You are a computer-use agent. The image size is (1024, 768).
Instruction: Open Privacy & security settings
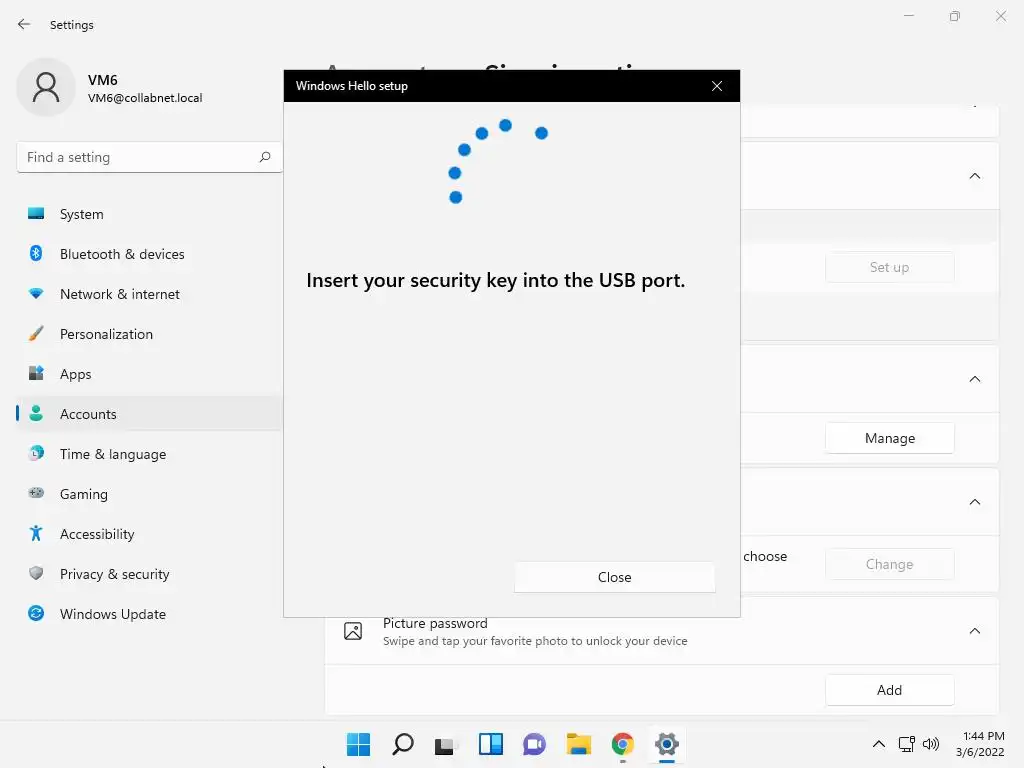[x=150, y=574]
